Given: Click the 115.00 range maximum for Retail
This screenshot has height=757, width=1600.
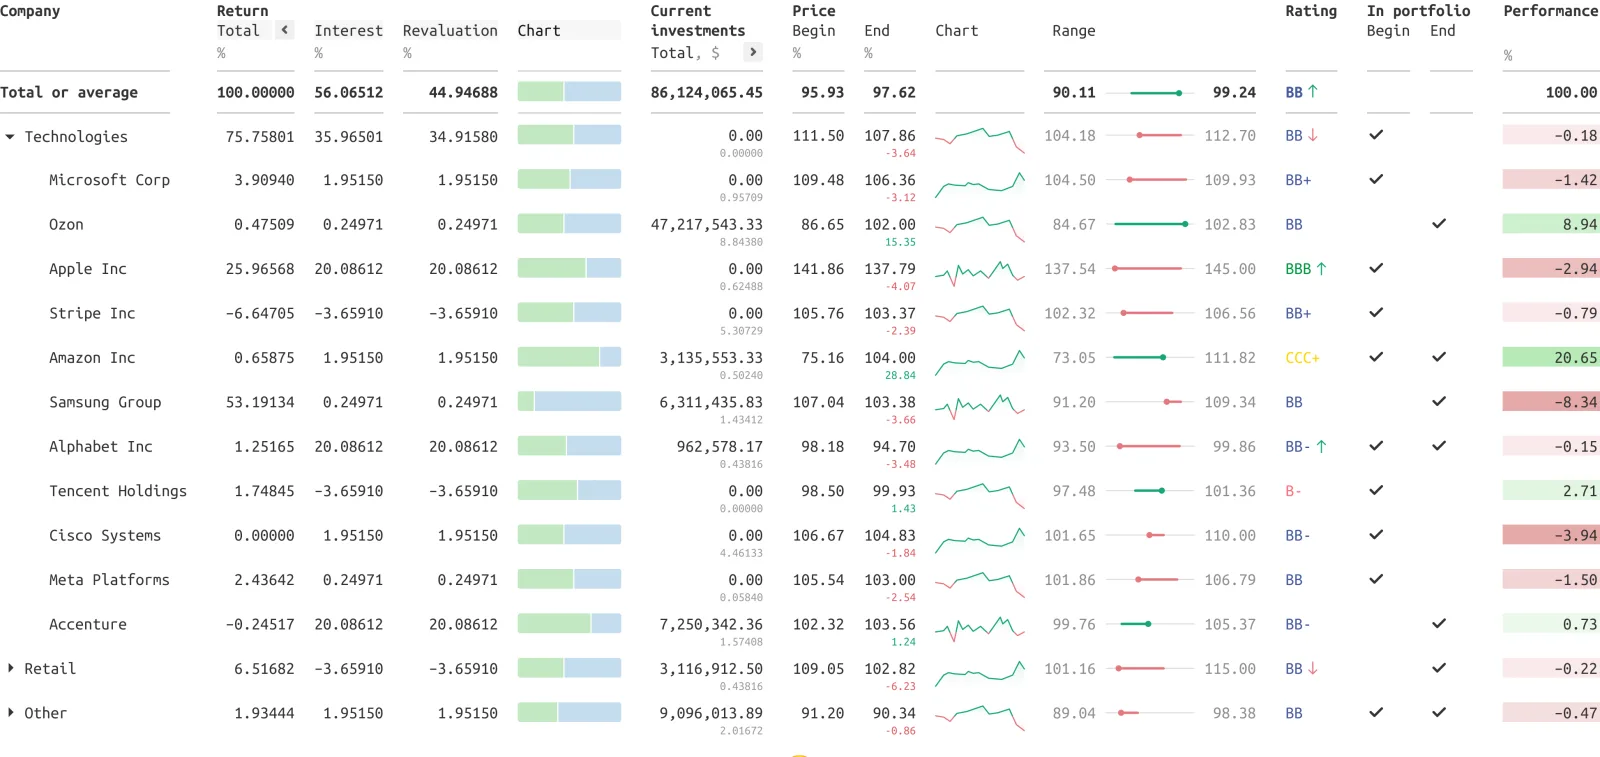Looking at the screenshot, I should point(1230,669).
